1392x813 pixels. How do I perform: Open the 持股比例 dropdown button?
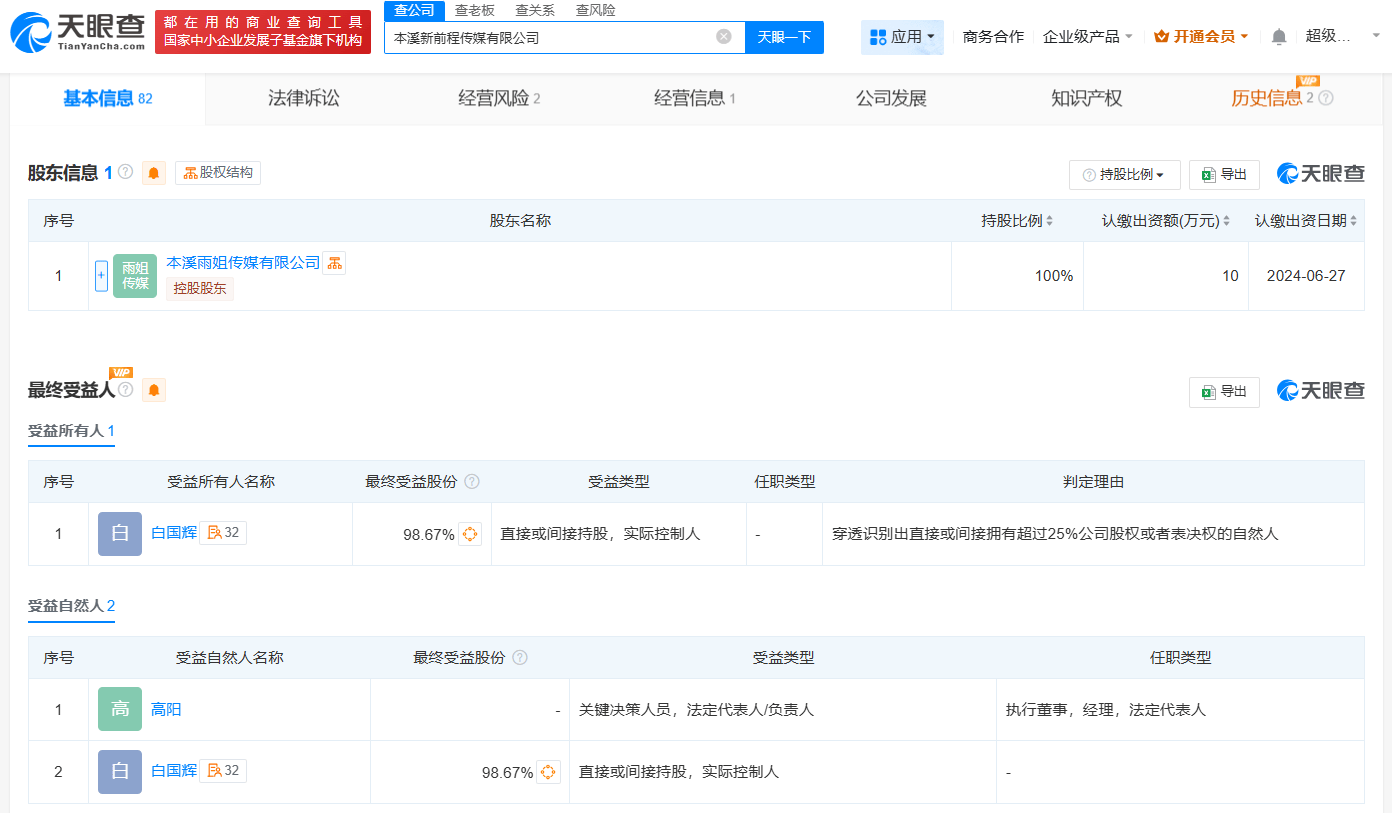1124,175
